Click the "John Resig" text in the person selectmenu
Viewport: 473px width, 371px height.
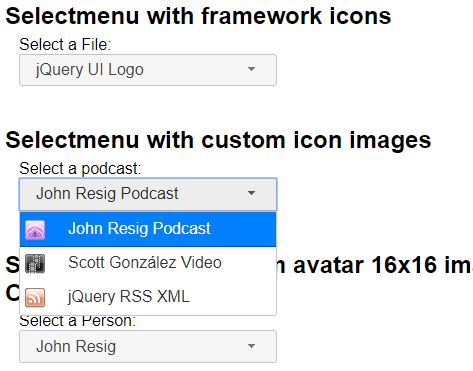click(x=76, y=346)
